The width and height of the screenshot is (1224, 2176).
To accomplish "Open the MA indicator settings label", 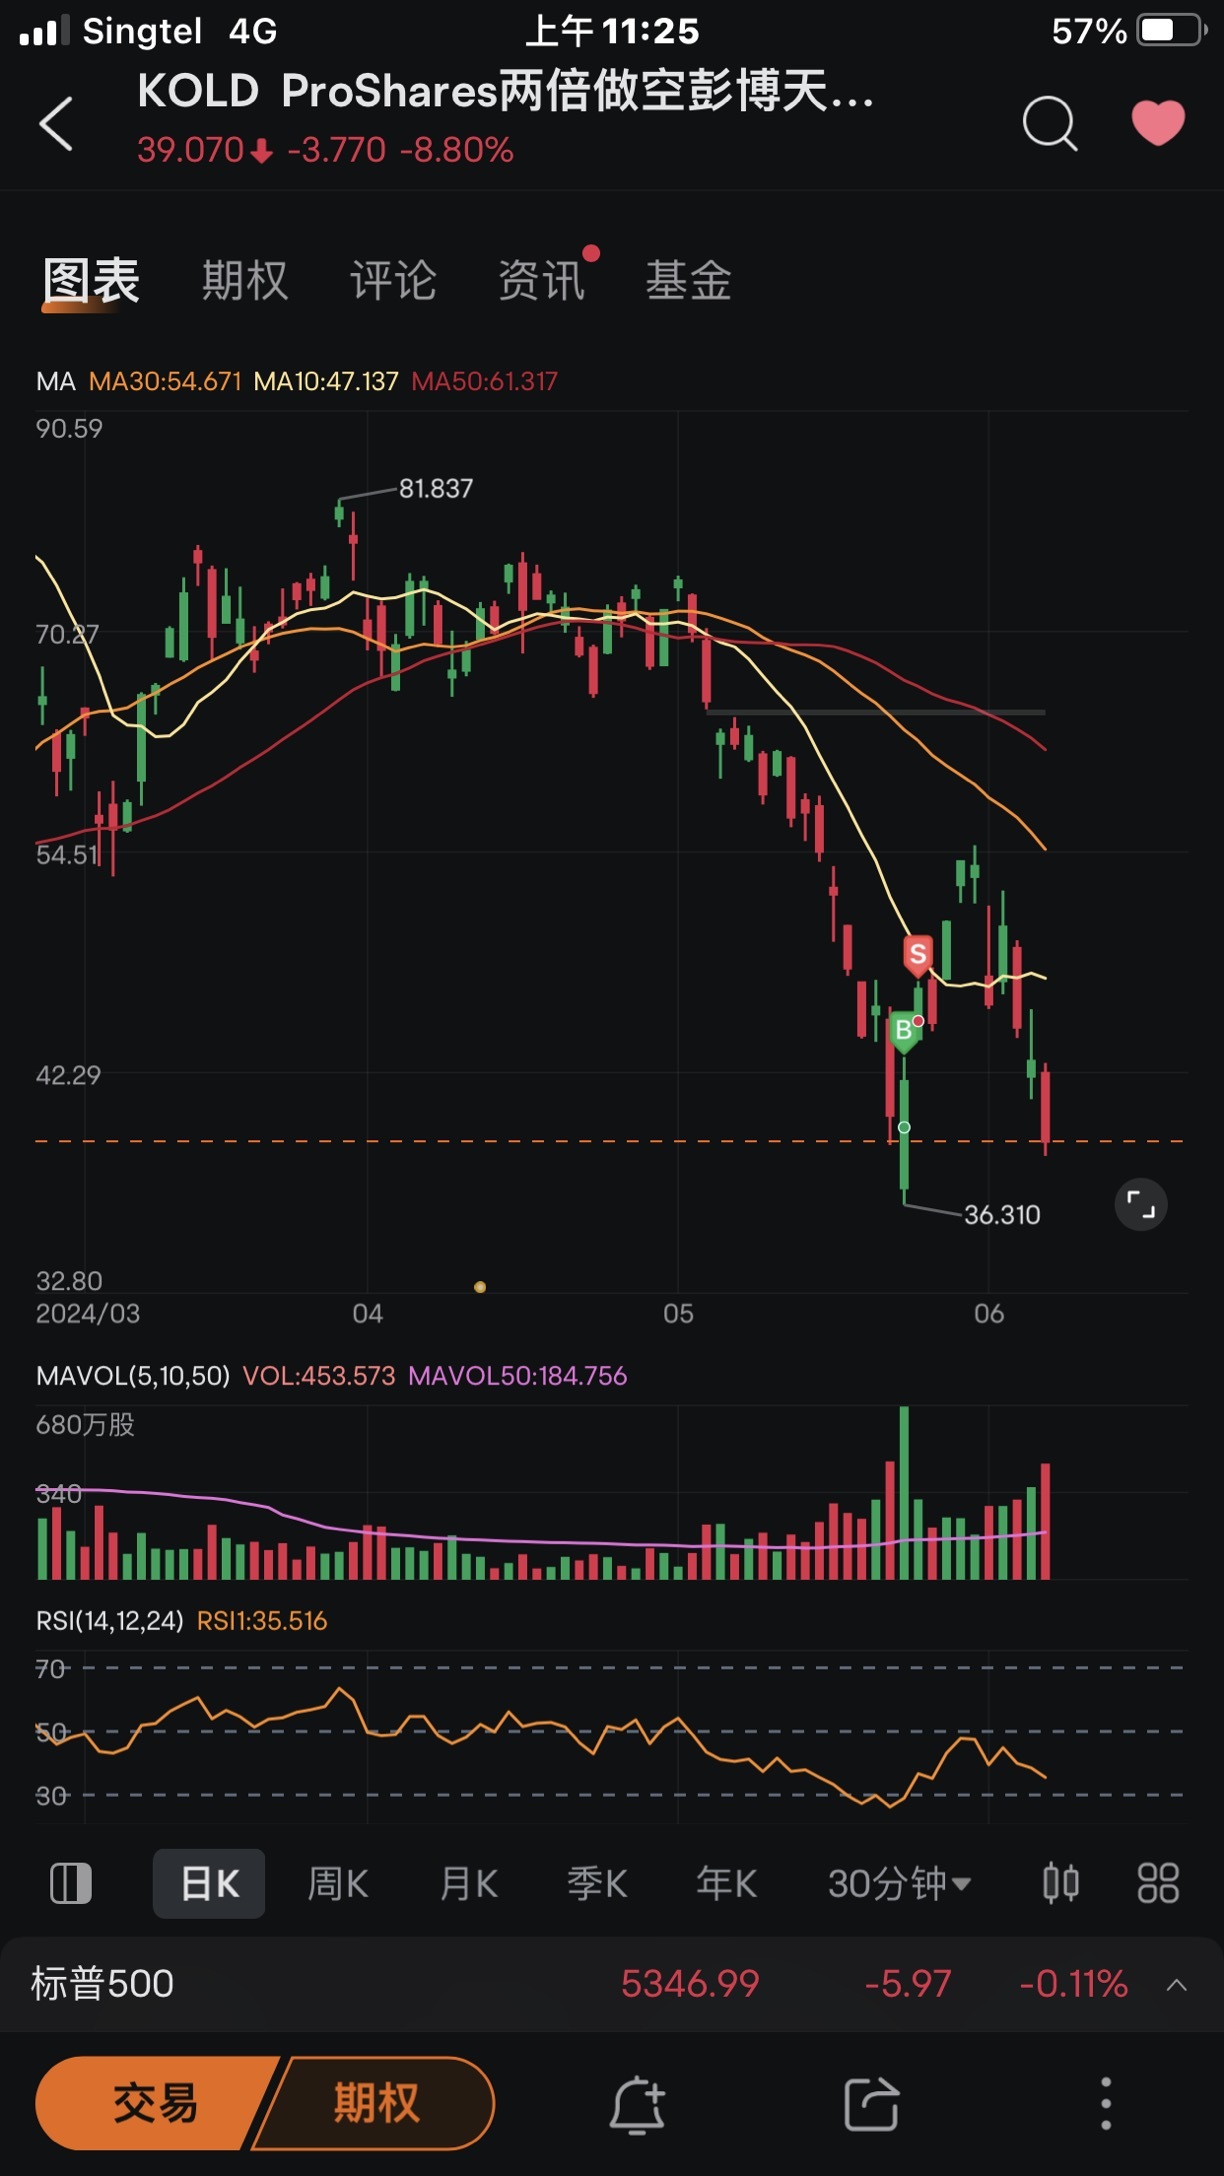I will tap(55, 381).
